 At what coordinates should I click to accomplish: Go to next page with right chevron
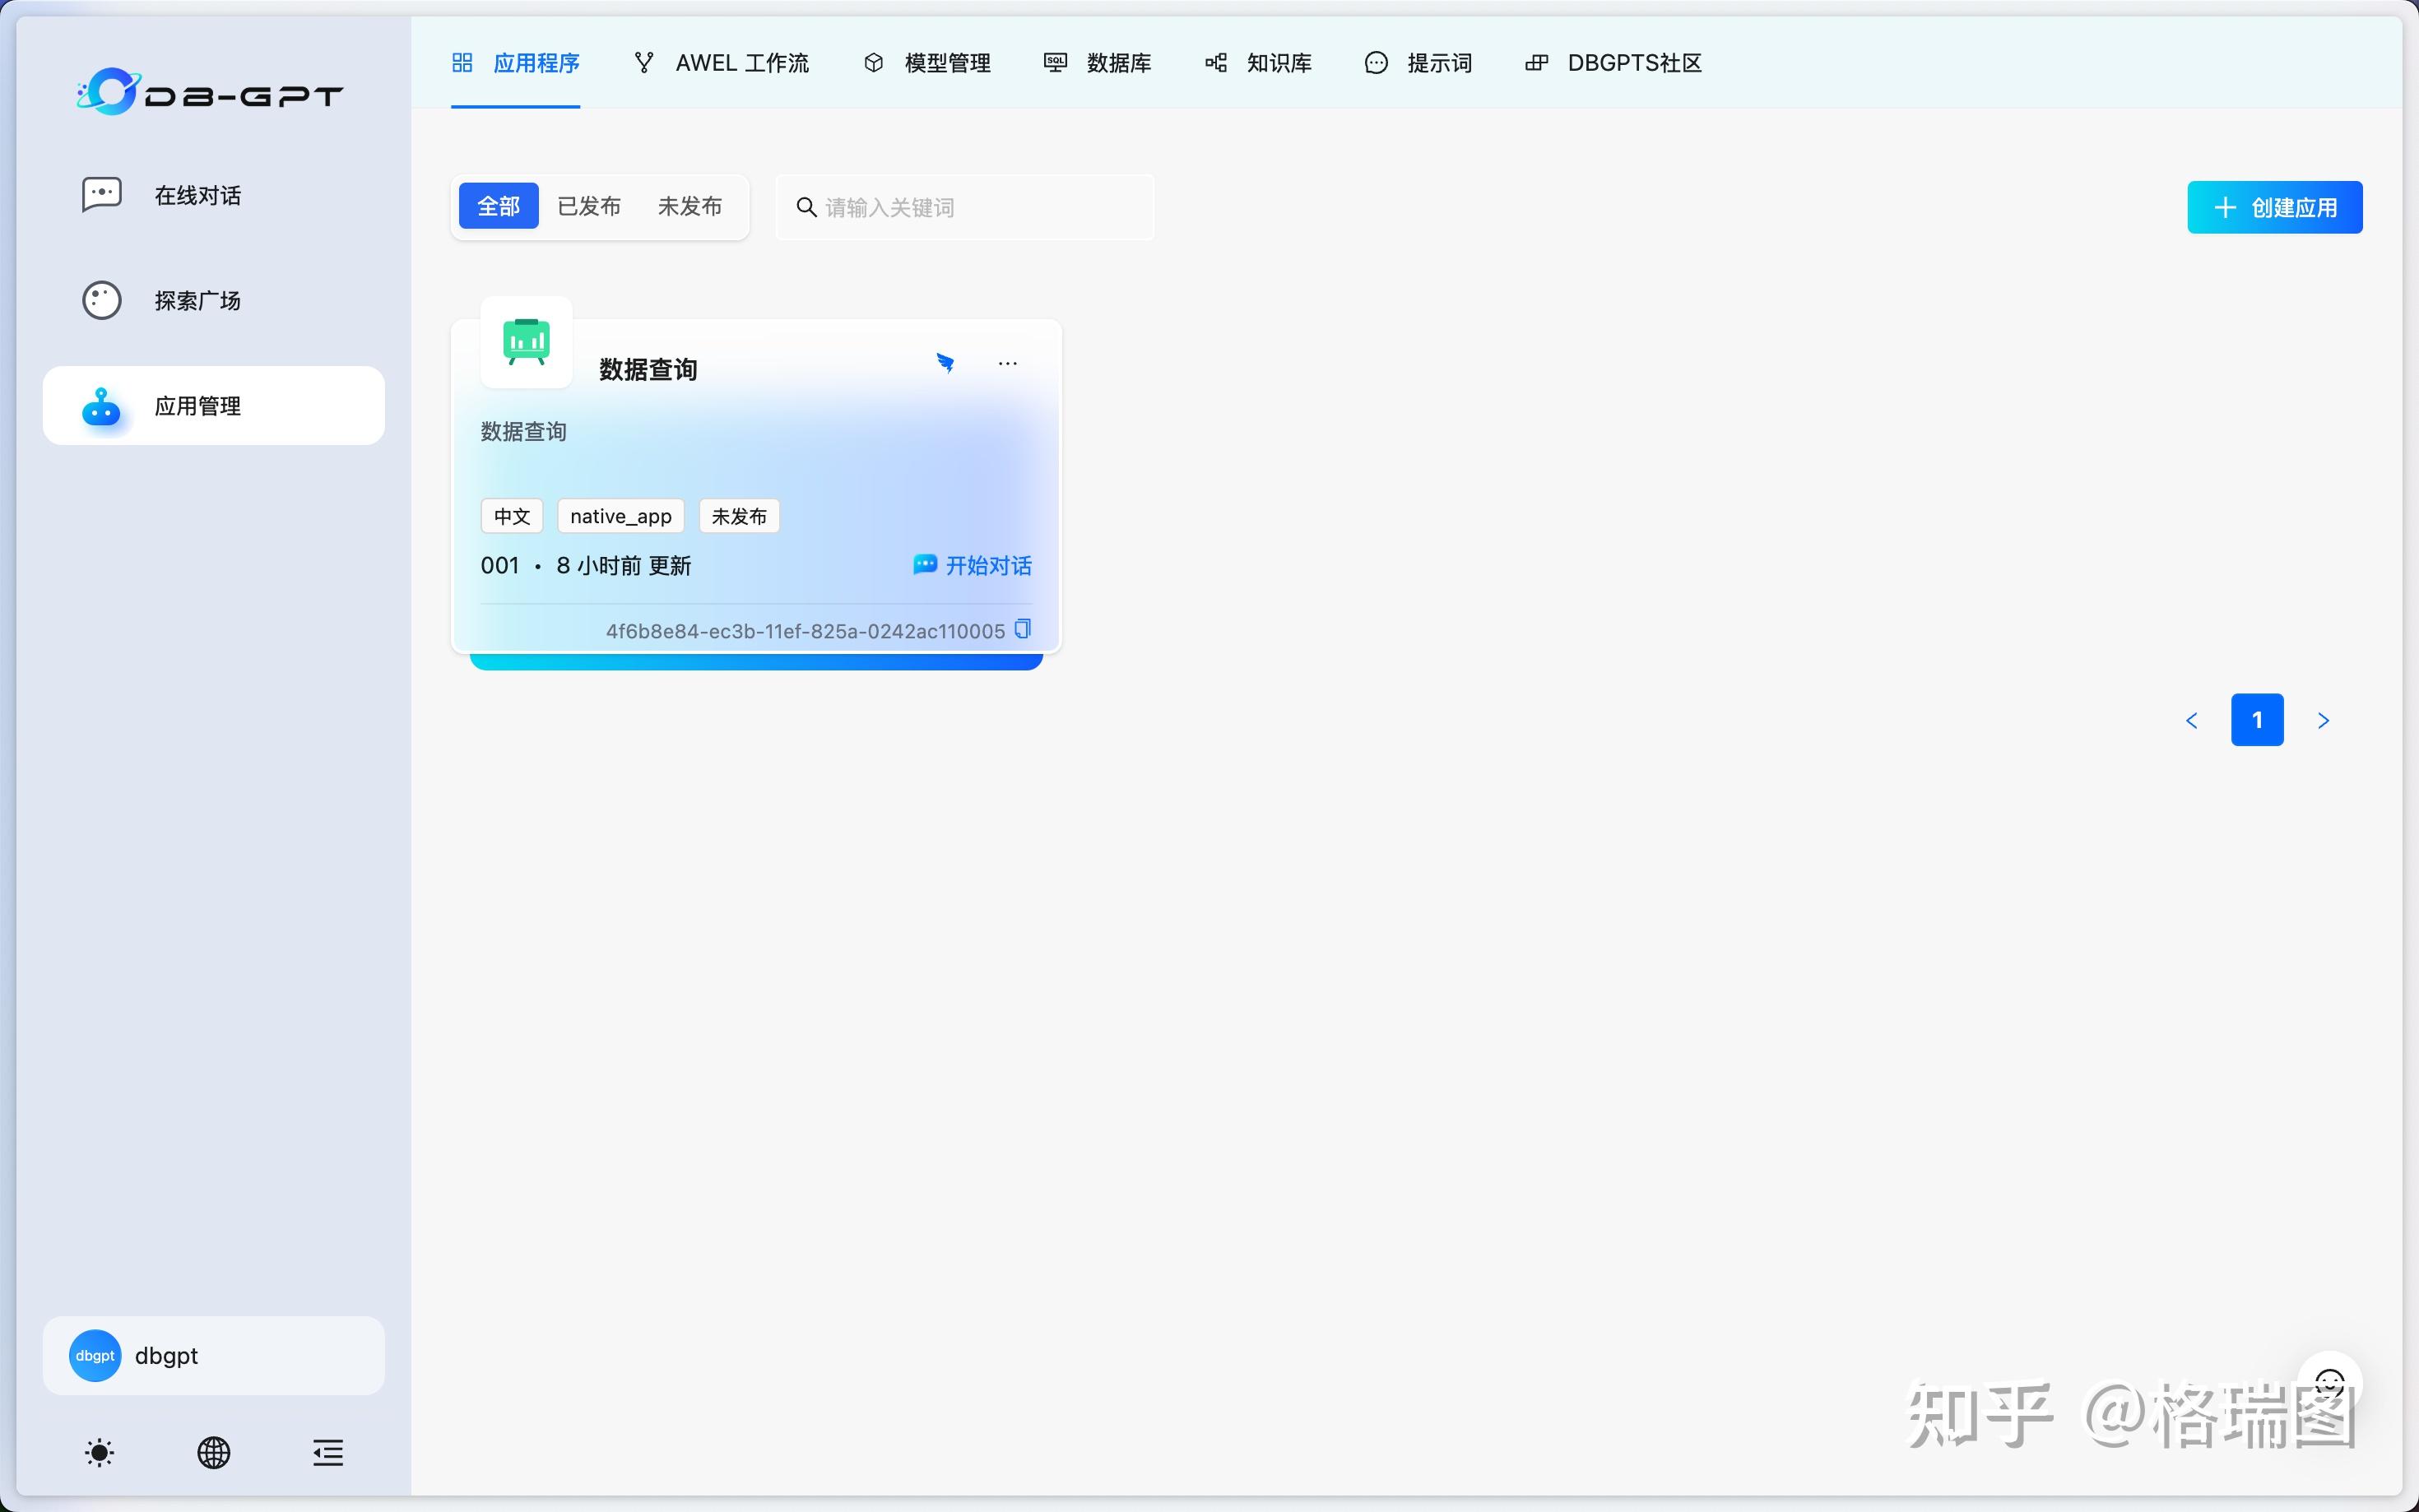coord(2324,719)
